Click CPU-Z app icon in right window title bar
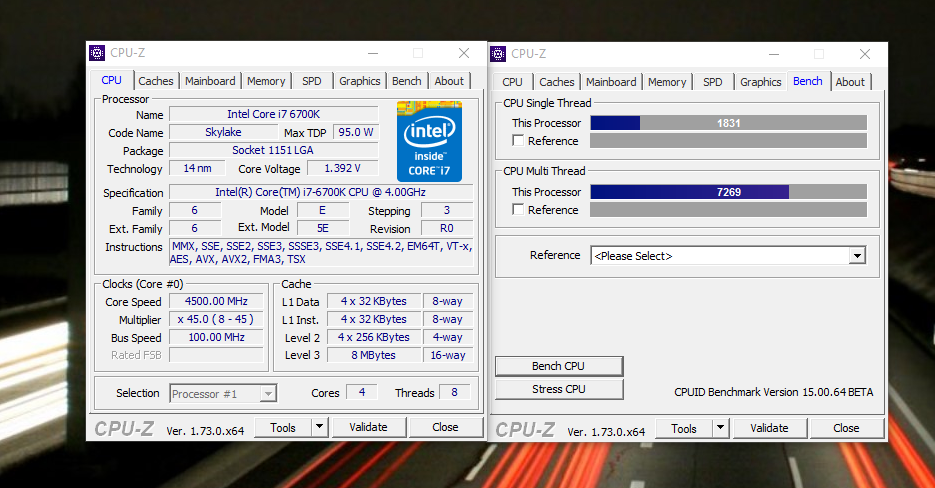935x488 pixels. coord(498,54)
